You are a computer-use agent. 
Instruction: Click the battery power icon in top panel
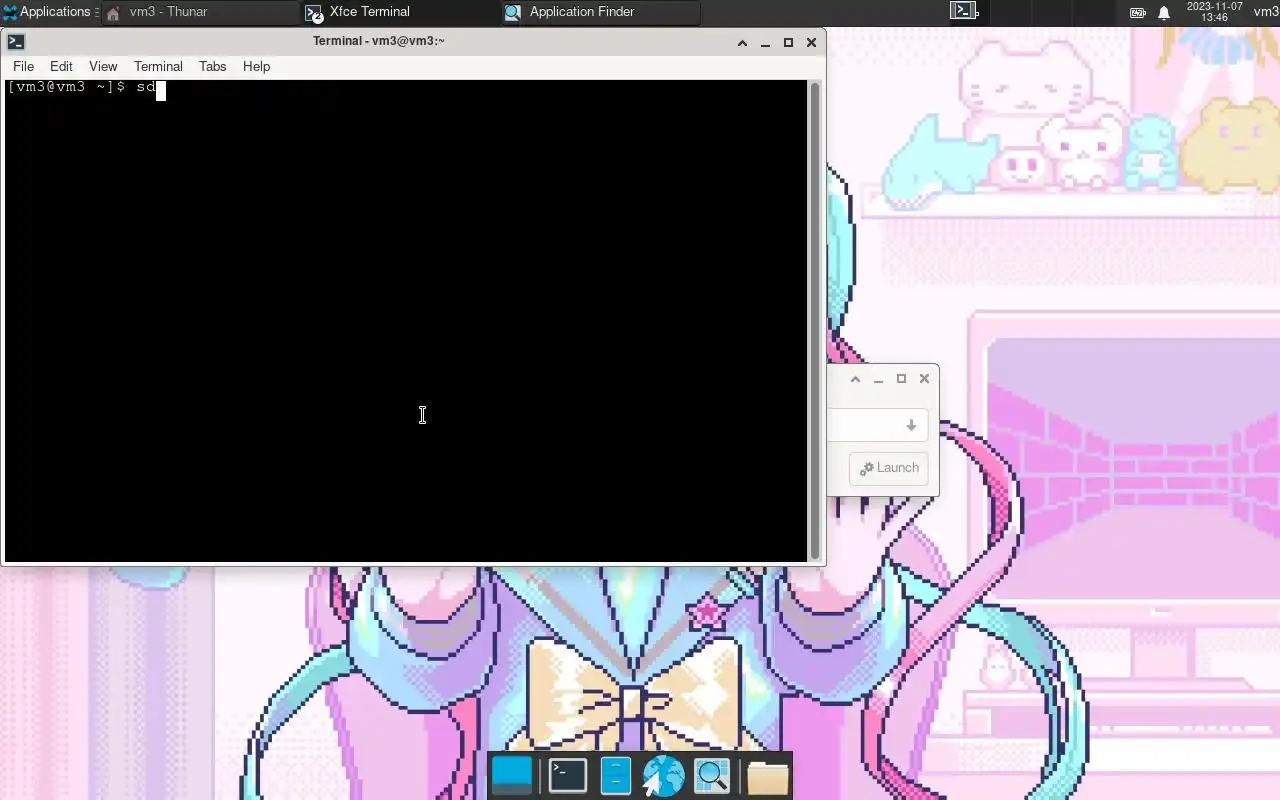(x=1138, y=13)
